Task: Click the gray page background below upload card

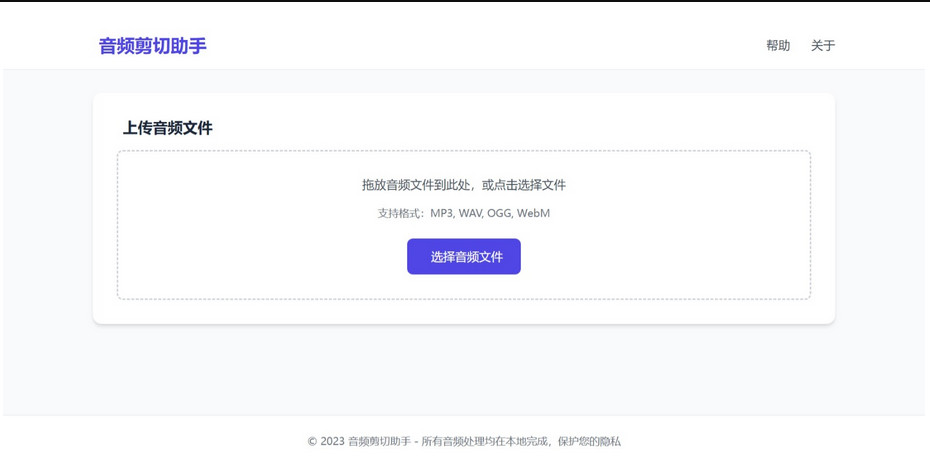Action: pyautogui.click(x=464, y=370)
